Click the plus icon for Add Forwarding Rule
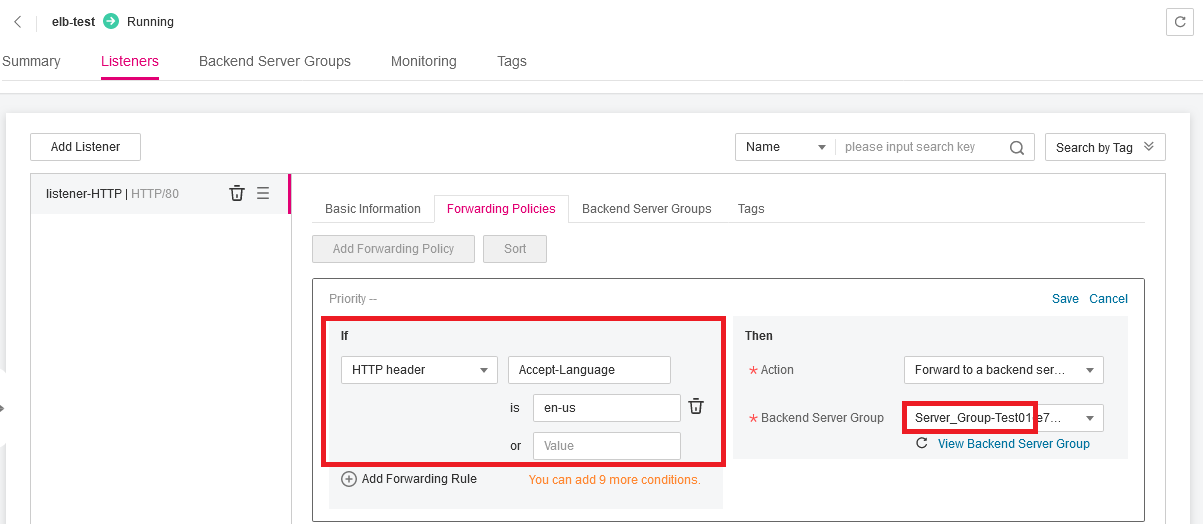Image resolution: width=1203 pixels, height=524 pixels. tap(349, 479)
